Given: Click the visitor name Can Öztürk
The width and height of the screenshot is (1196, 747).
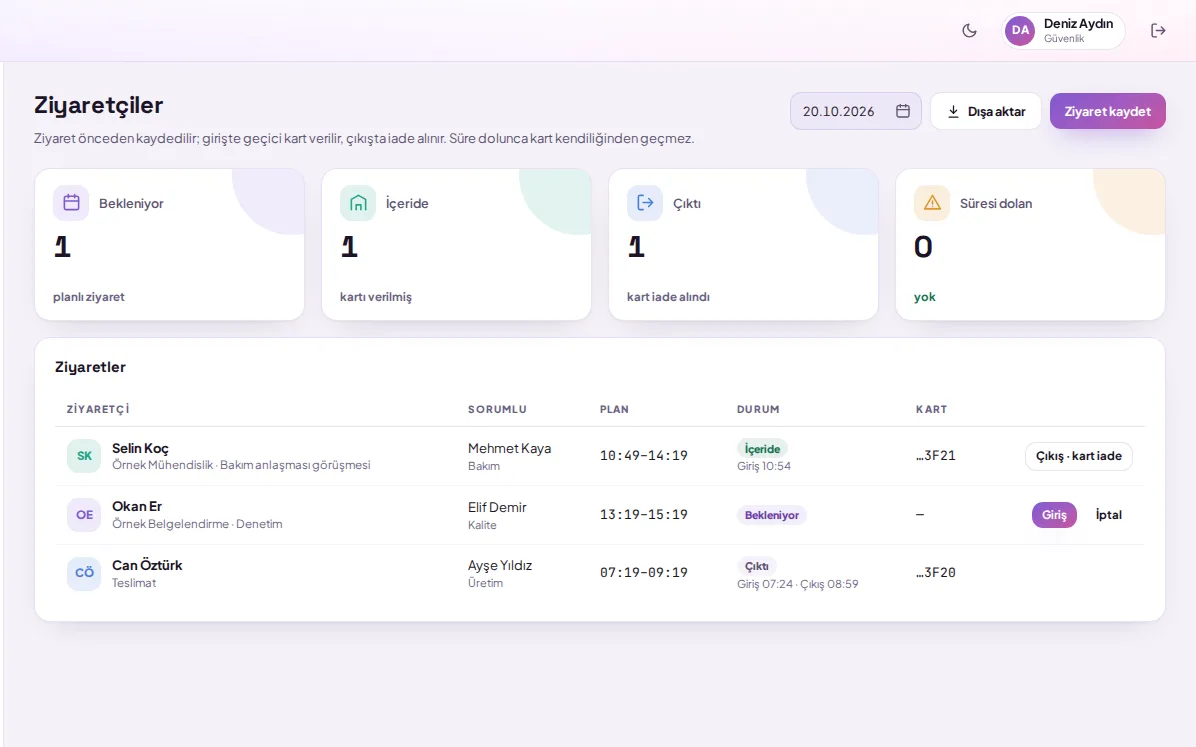Looking at the screenshot, I should tap(147, 565).
